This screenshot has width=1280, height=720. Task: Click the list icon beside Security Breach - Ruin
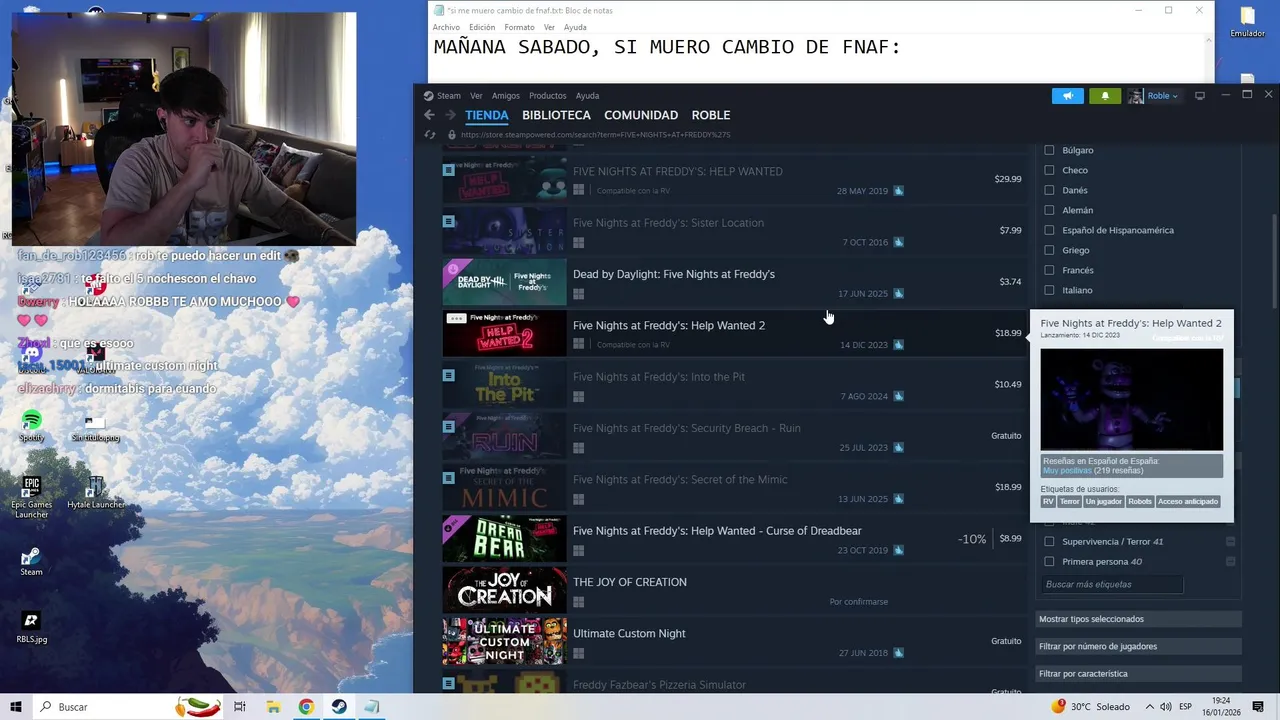(448, 426)
